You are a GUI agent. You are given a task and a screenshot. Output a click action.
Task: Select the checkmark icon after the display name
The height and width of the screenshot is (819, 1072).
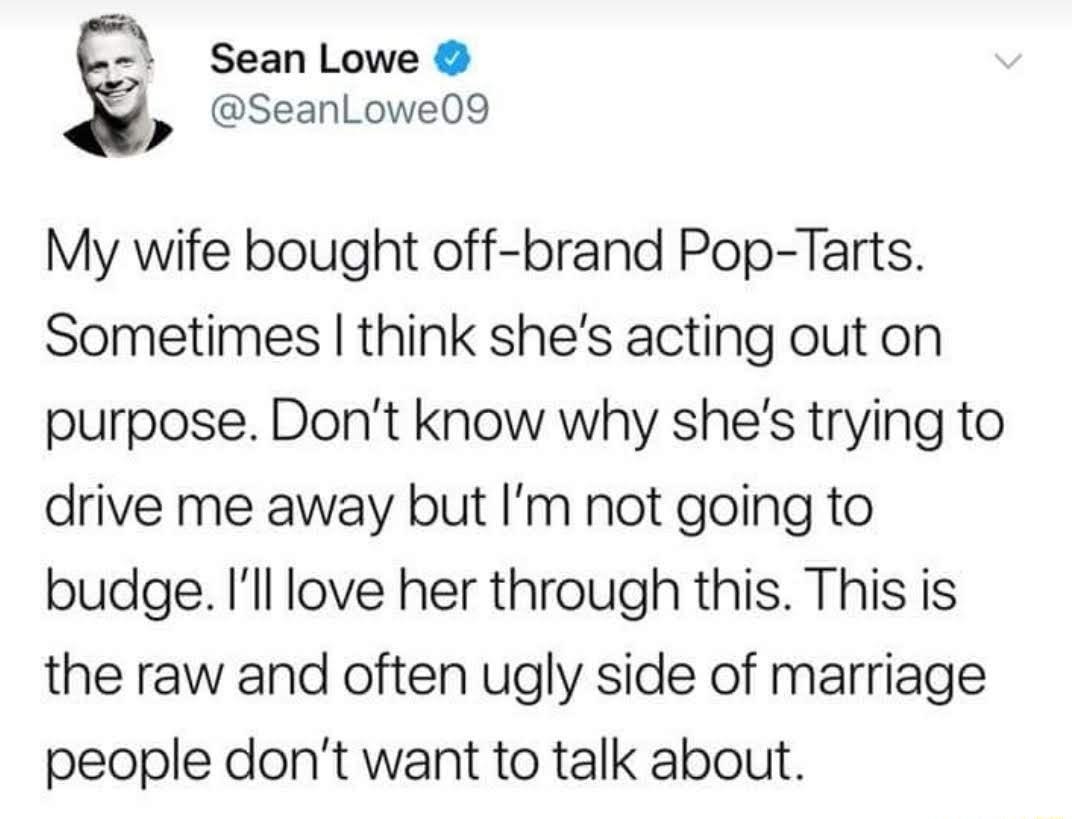[x=452, y=57]
